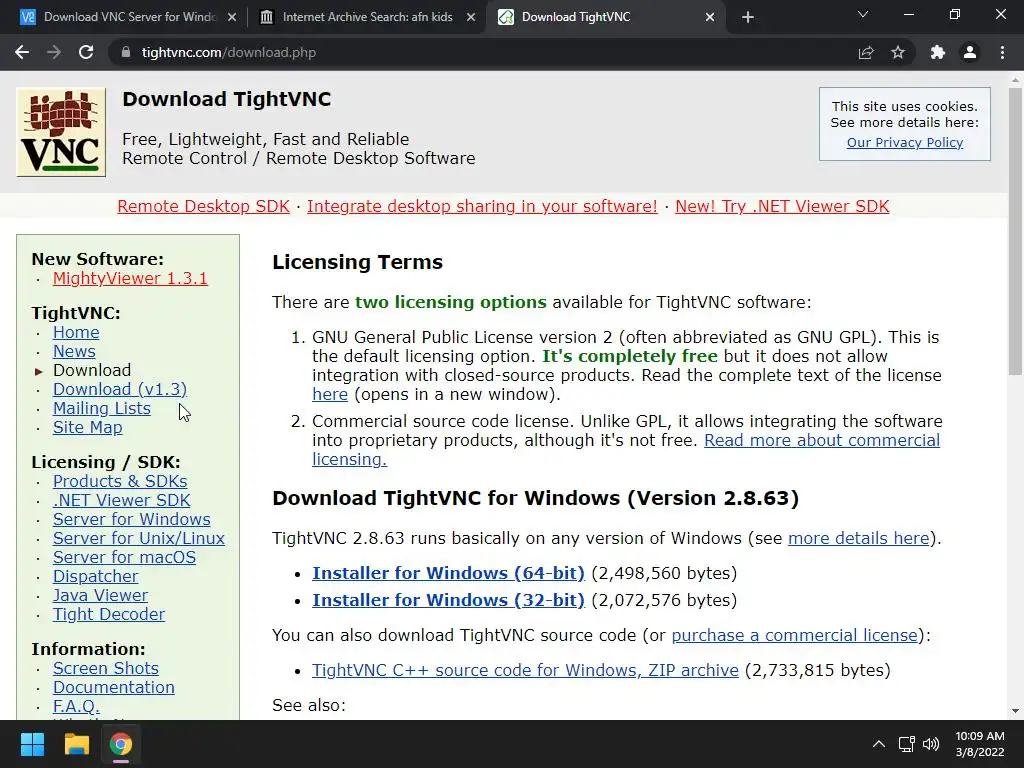This screenshot has width=1024, height=768.
Task: Open F.A.Q. link
Action: (x=76, y=706)
